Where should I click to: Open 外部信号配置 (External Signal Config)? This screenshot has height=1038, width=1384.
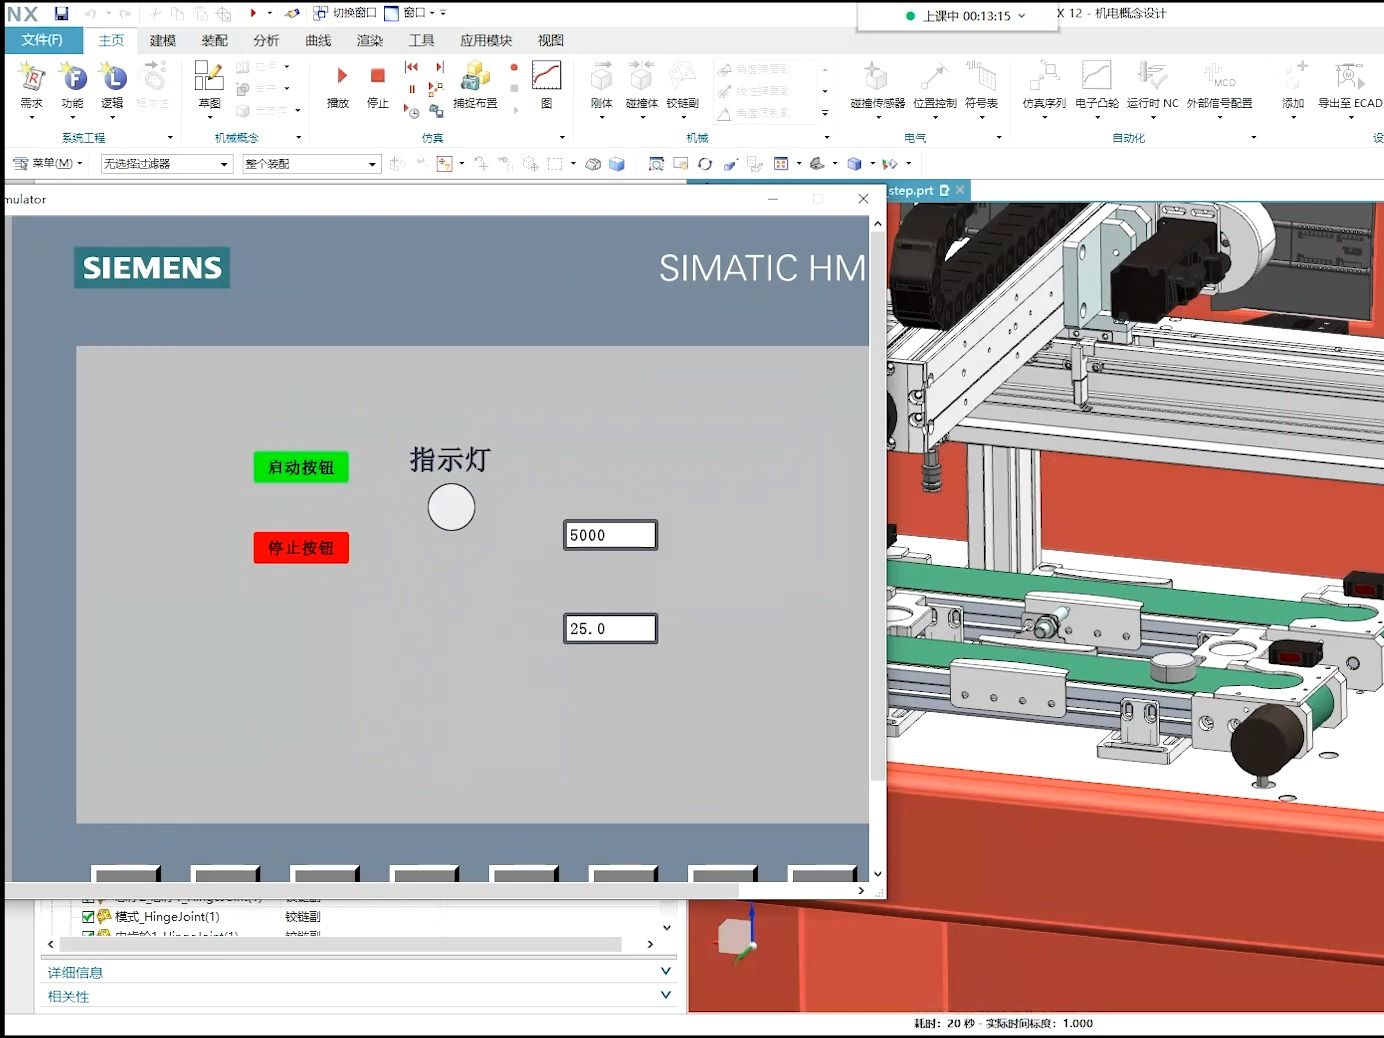[1220, 88]
